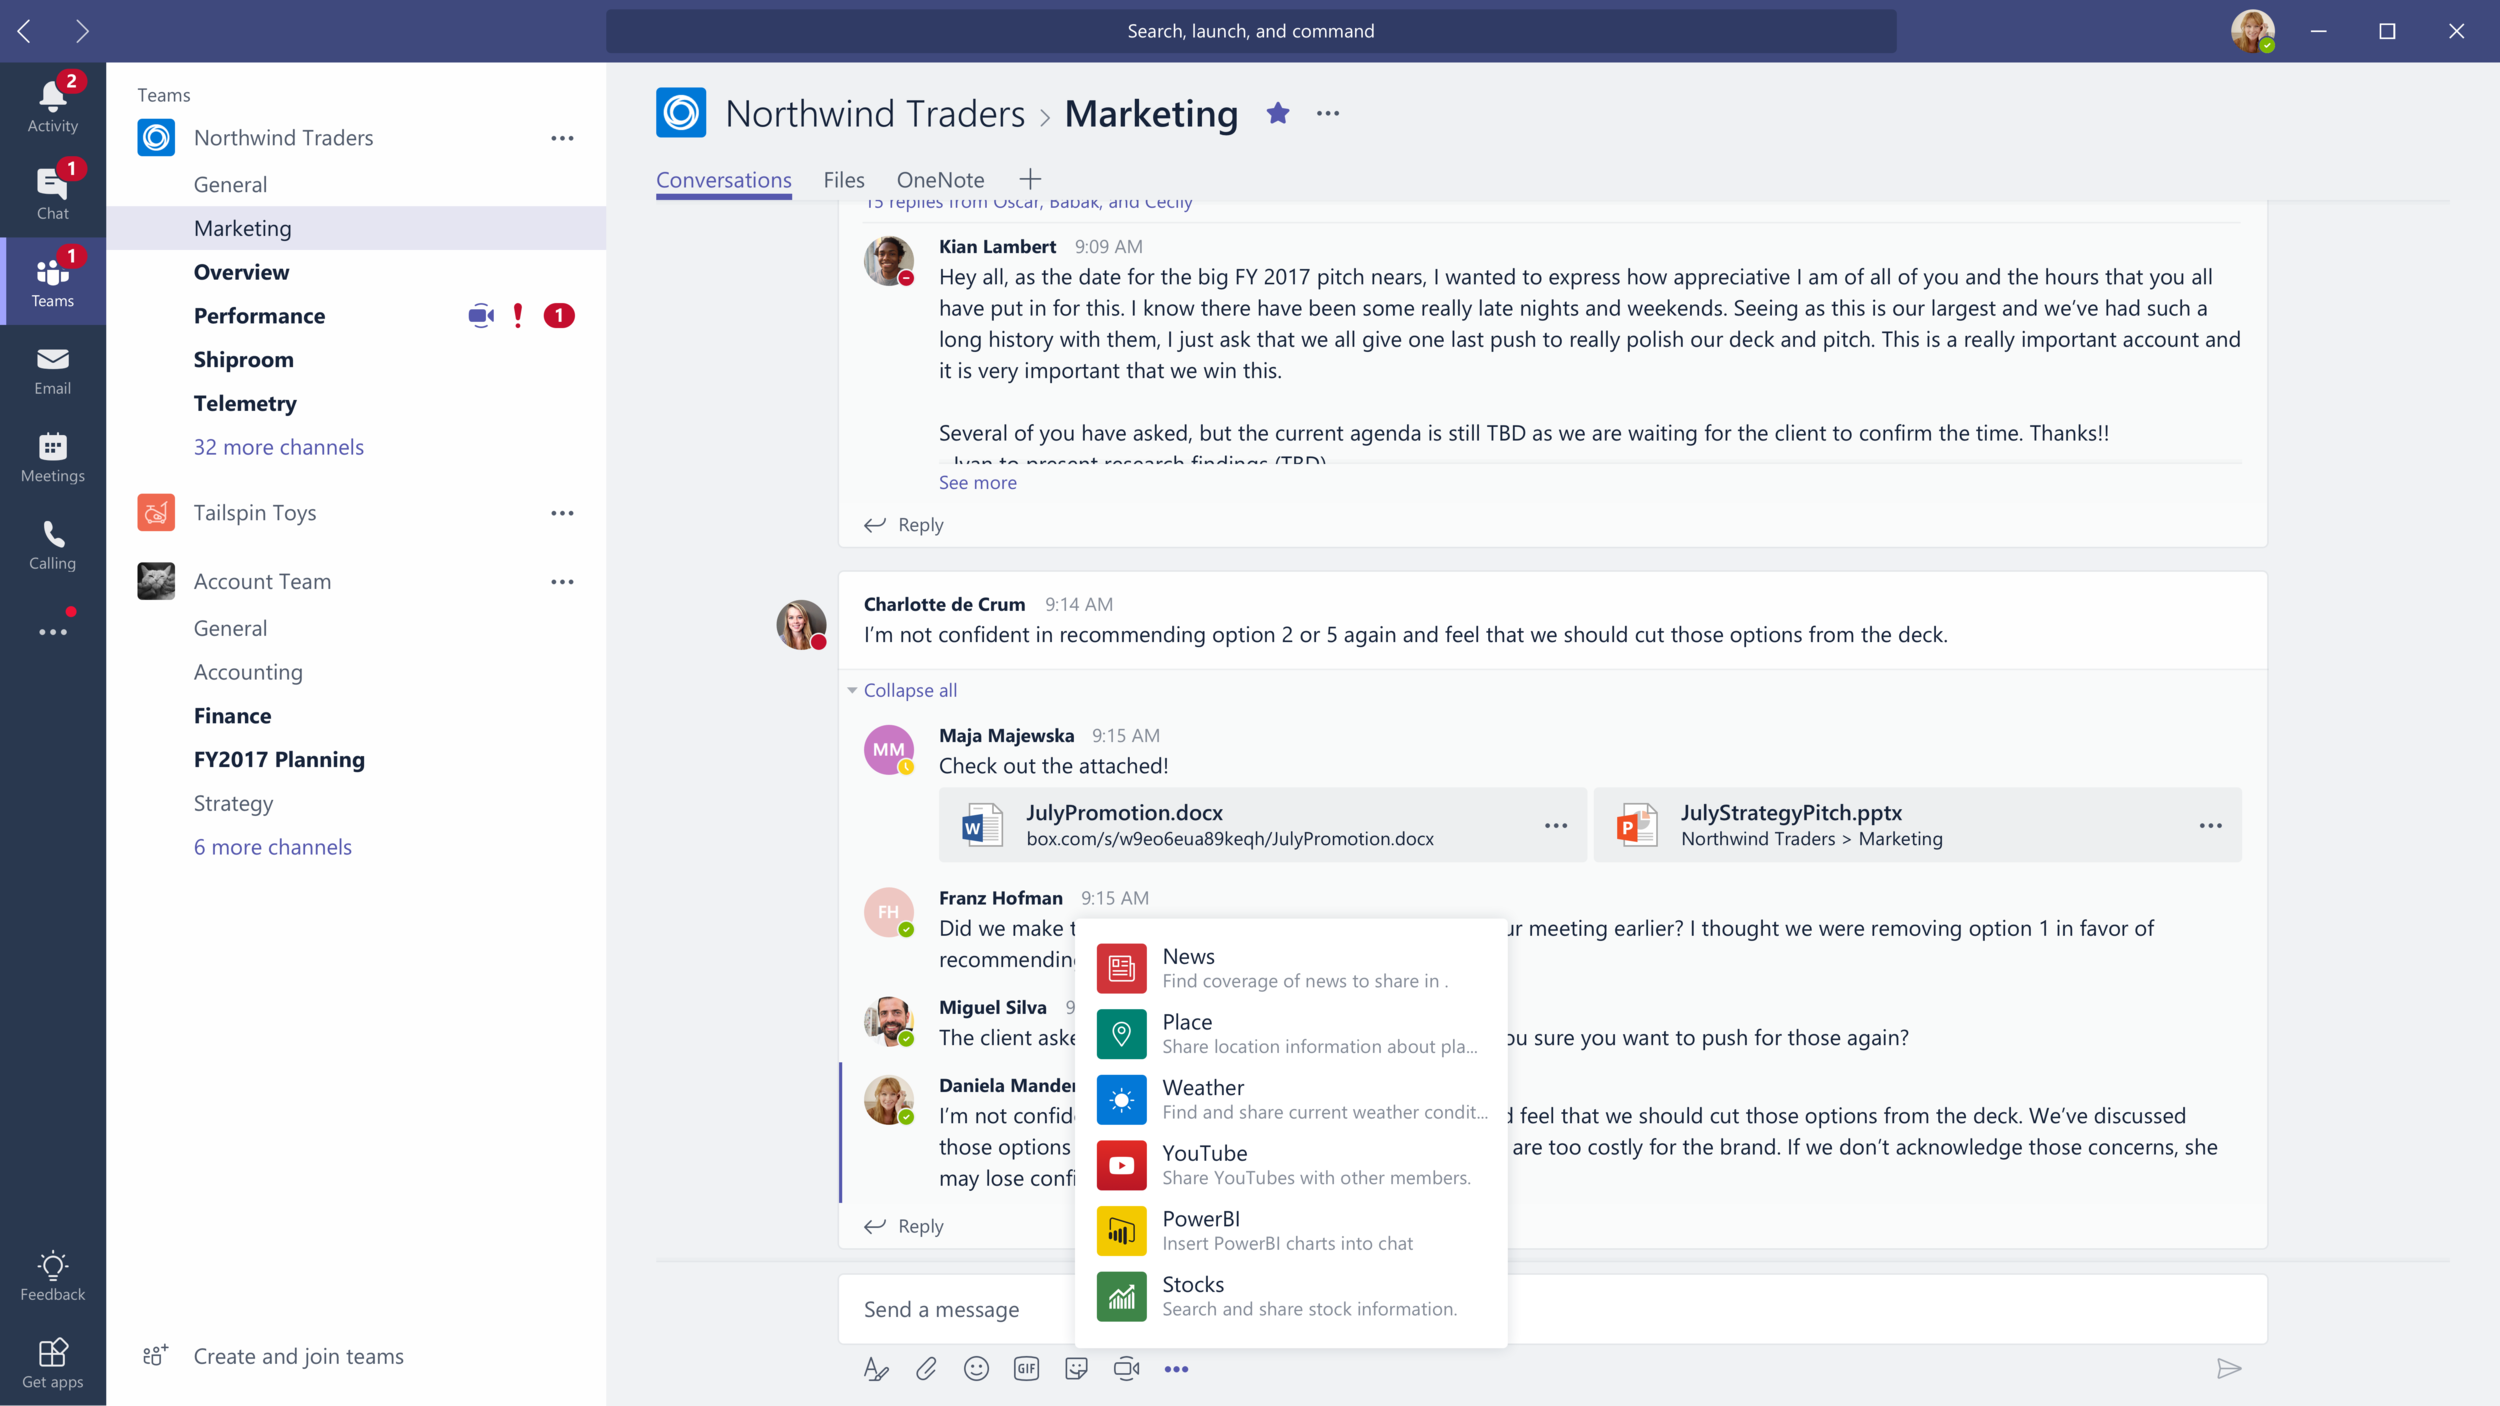Insert a GIF into message
This screenshot has width=2500, height=1406.
[1026, 1369]
